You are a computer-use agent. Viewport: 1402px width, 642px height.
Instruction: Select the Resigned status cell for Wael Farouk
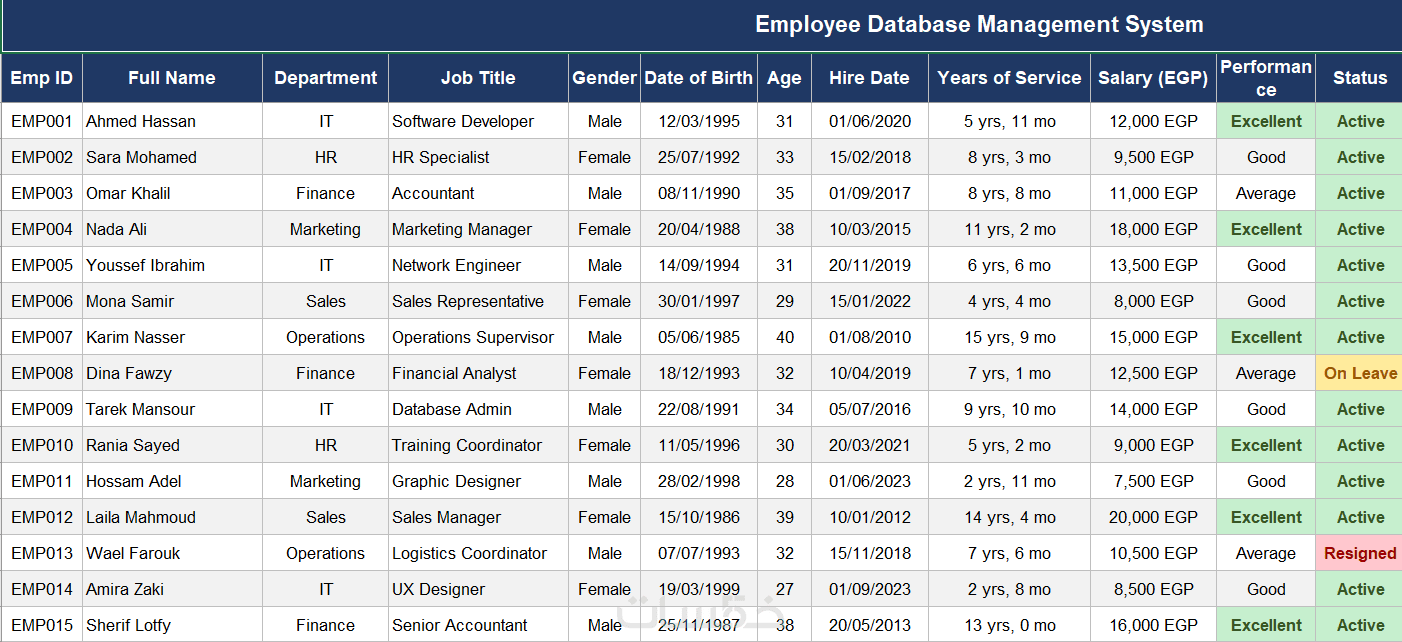point(1360,553)
